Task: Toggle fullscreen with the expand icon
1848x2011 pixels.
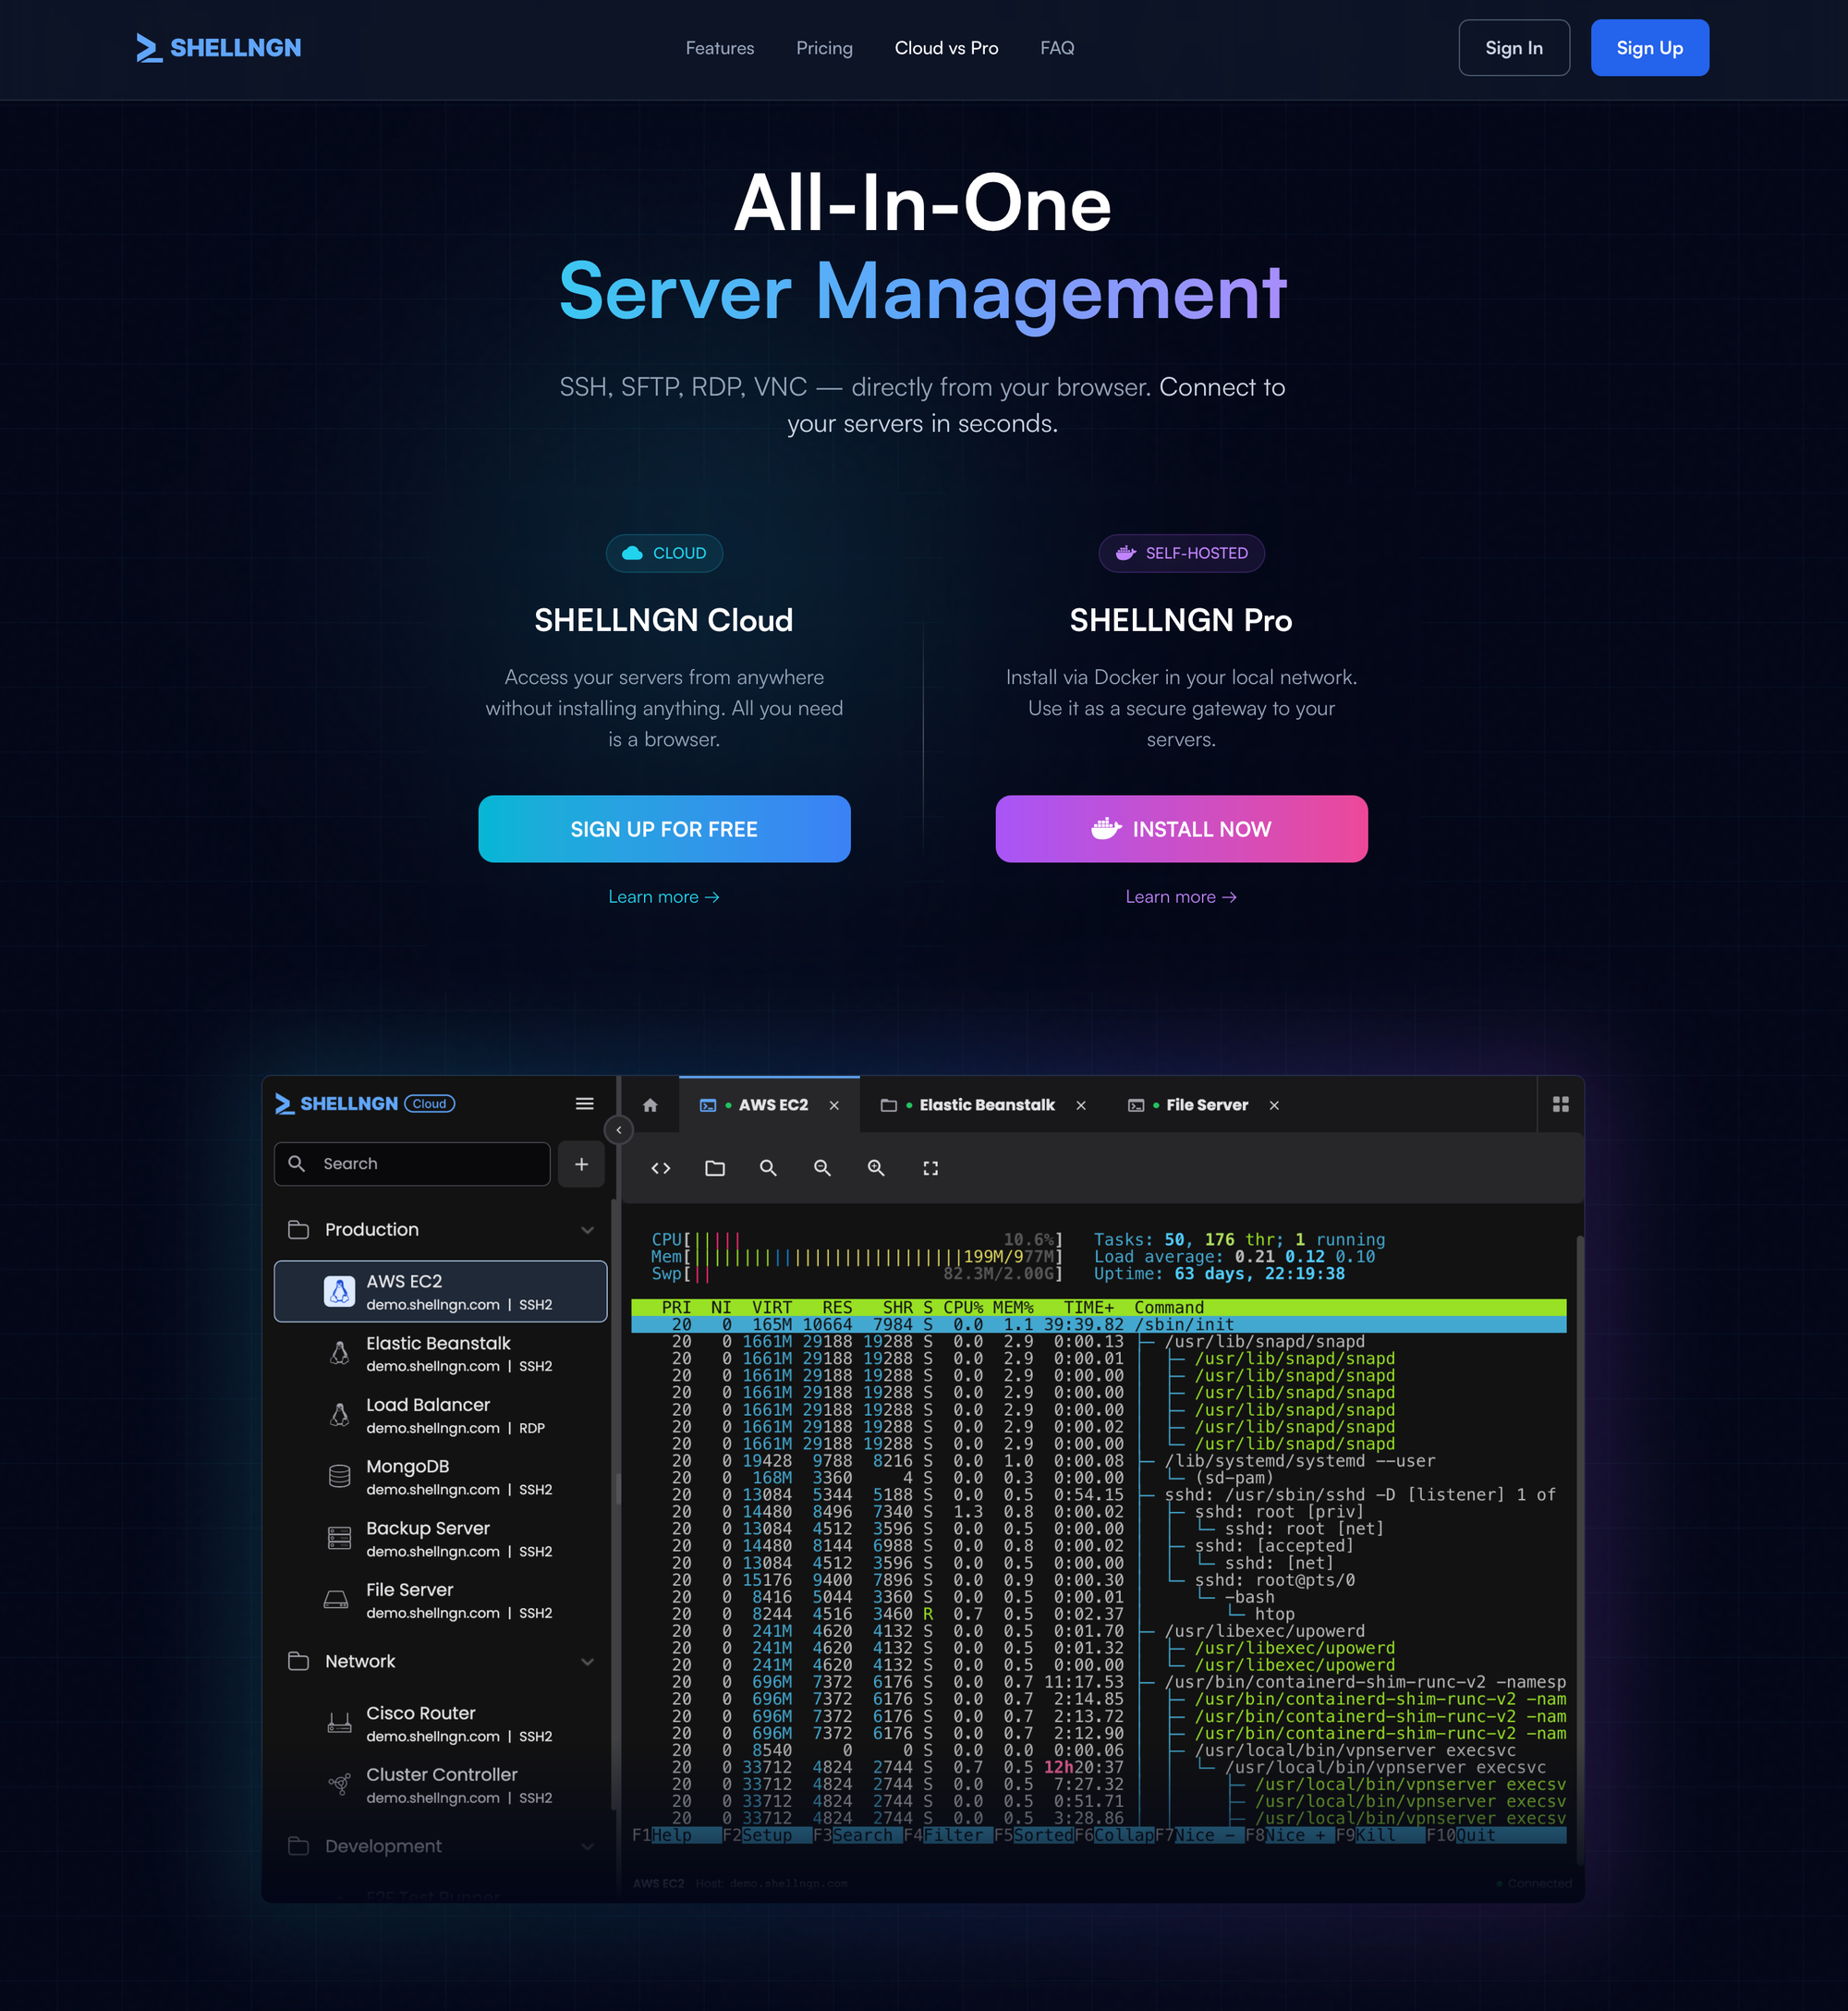Action: click(x=930, y=1168)
